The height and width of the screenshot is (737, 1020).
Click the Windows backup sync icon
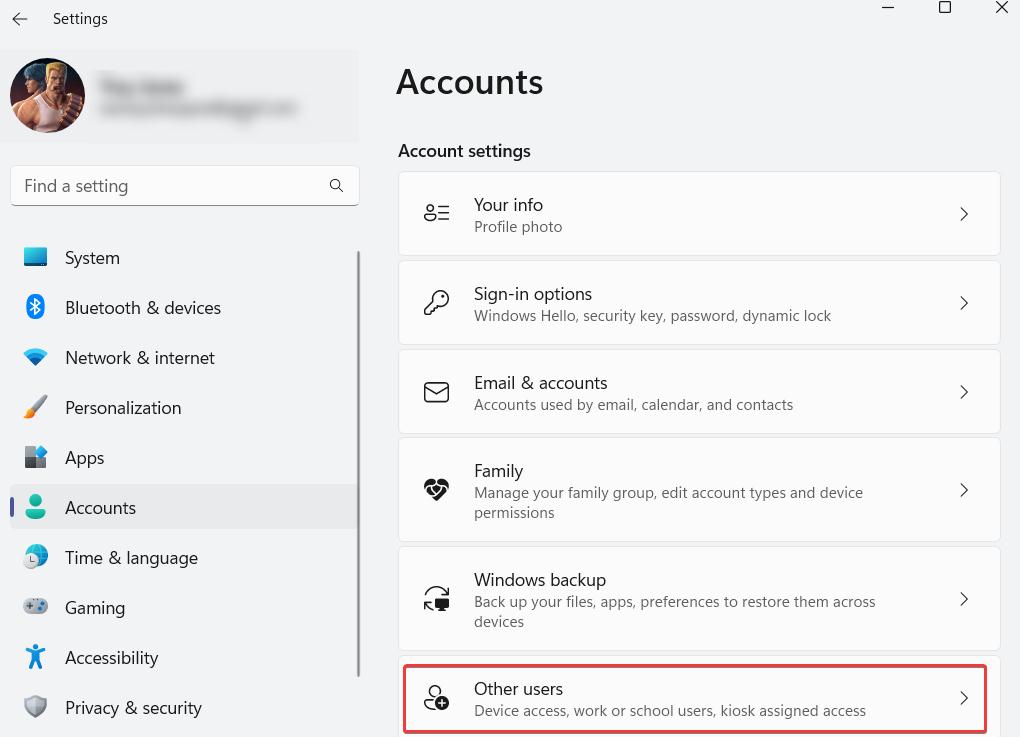436,599
